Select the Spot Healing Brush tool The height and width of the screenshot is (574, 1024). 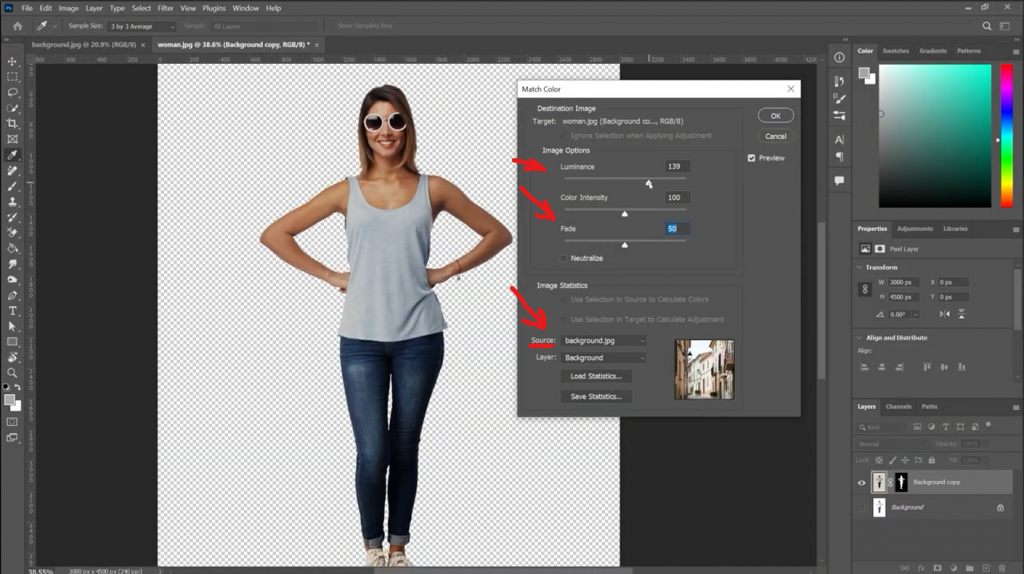pyautogui.click(x=12, y=170)
